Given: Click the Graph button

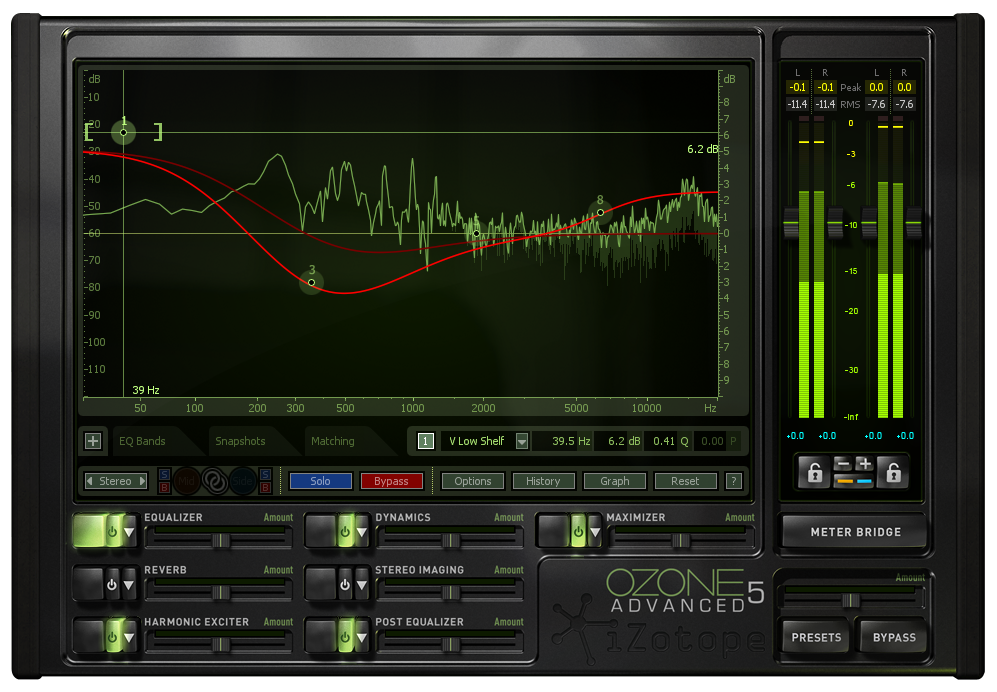Looking at the screenshot, I should click(614, 481).
